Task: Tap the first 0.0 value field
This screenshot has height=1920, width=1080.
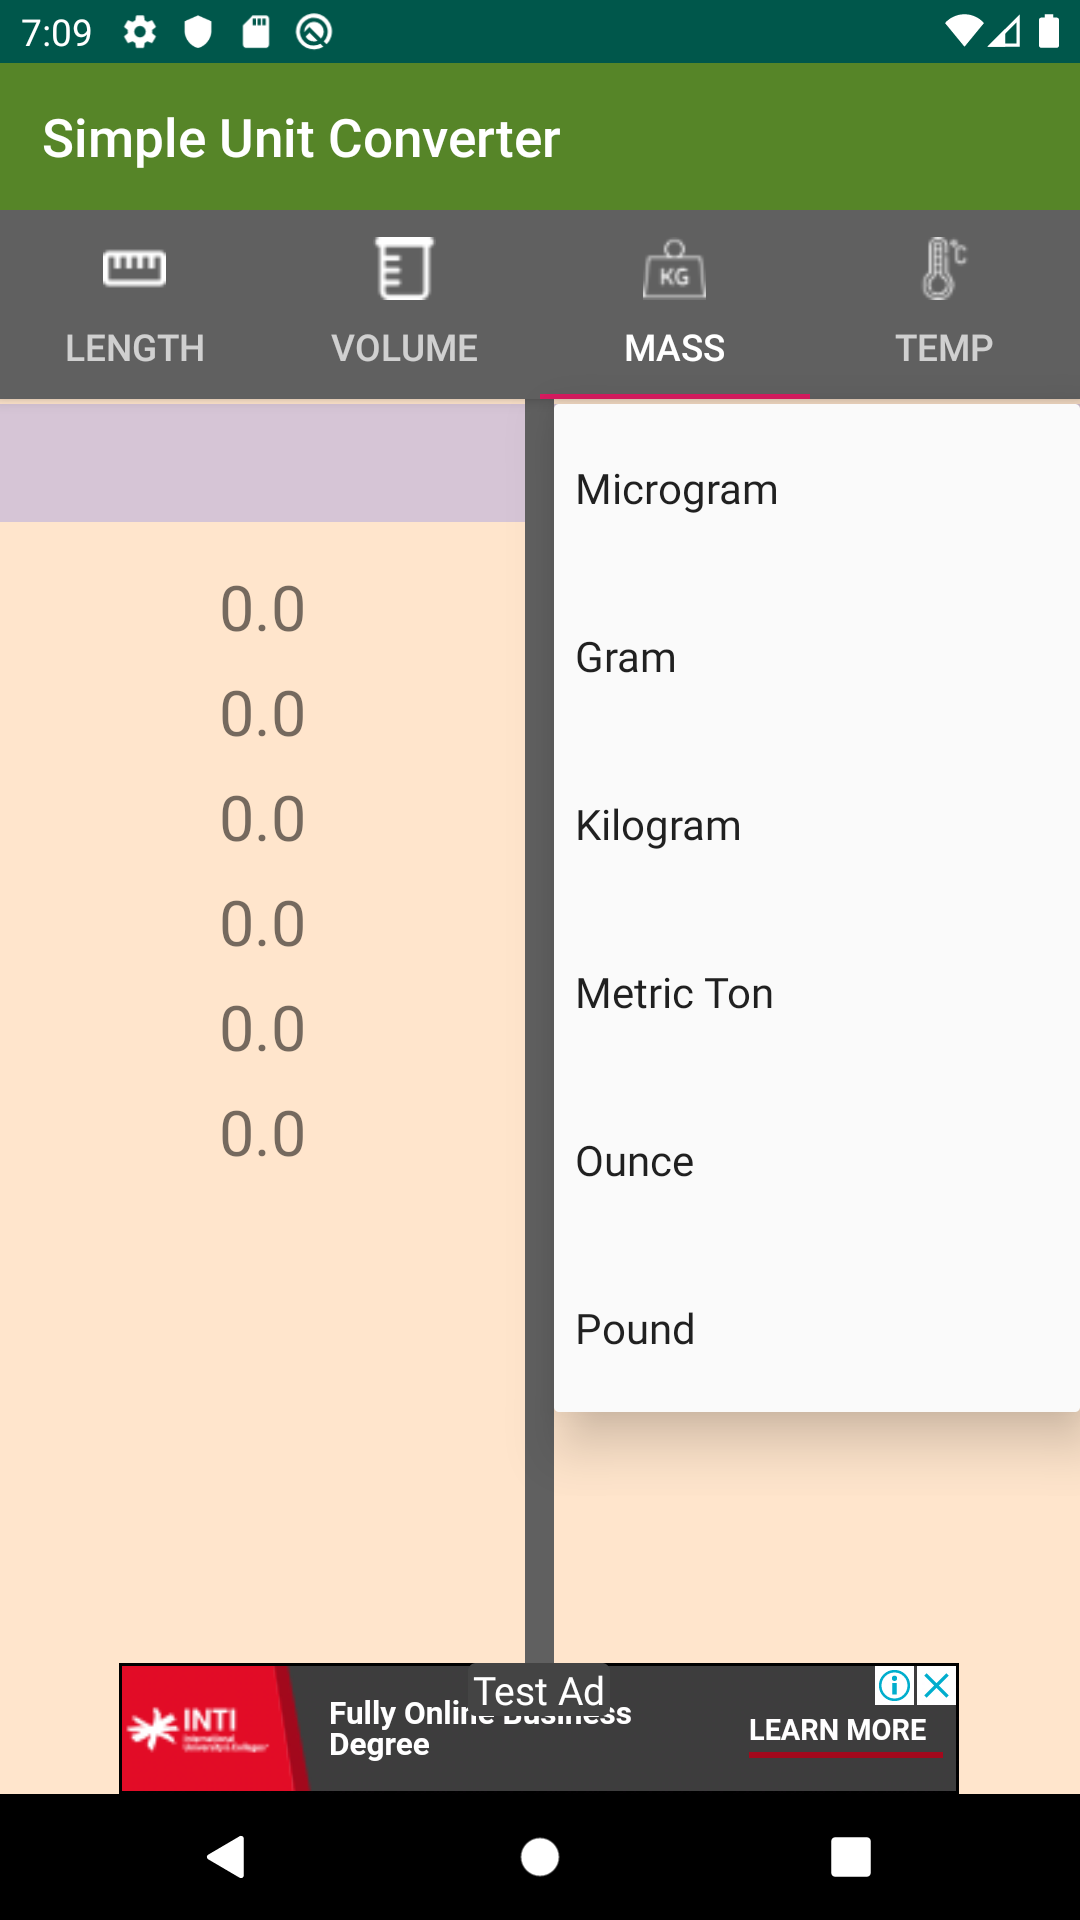Action: 262,609
